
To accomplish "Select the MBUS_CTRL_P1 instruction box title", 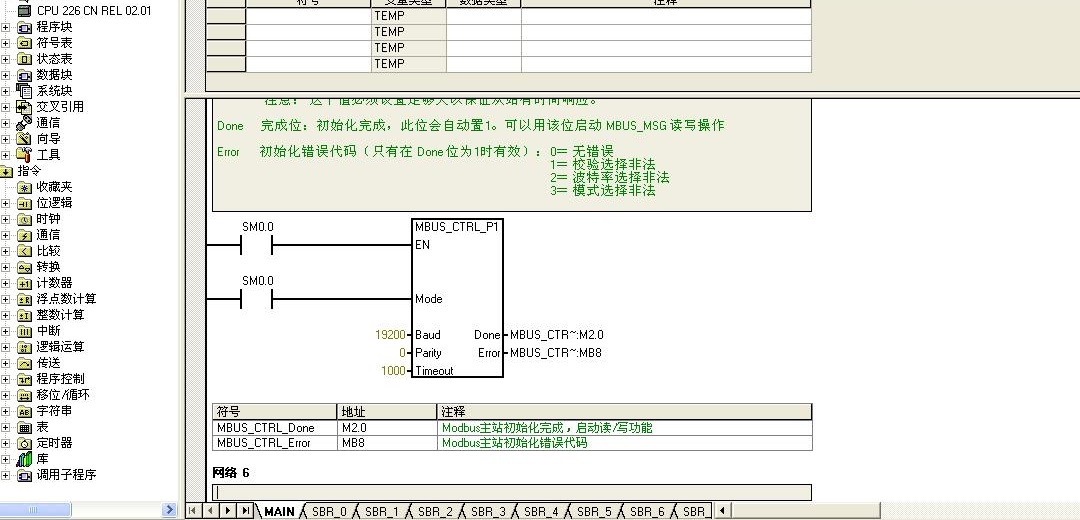I will 457,227.
